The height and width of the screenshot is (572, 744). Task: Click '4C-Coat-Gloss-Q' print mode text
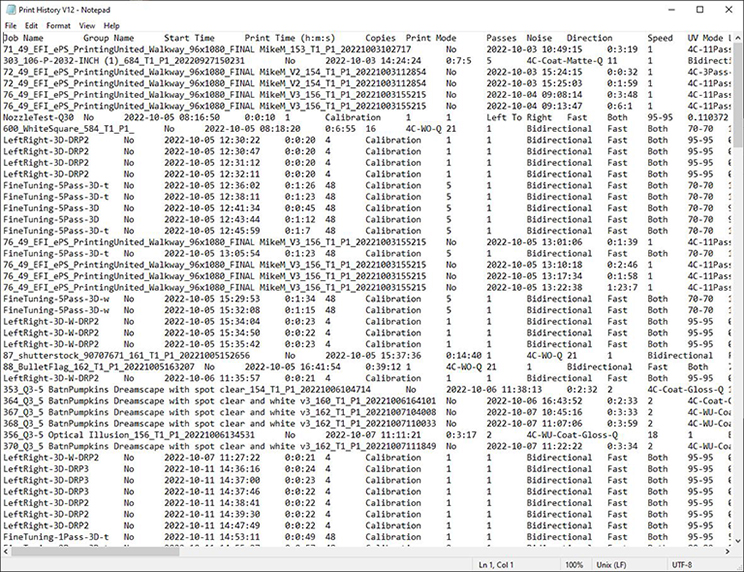click(685, 389)
